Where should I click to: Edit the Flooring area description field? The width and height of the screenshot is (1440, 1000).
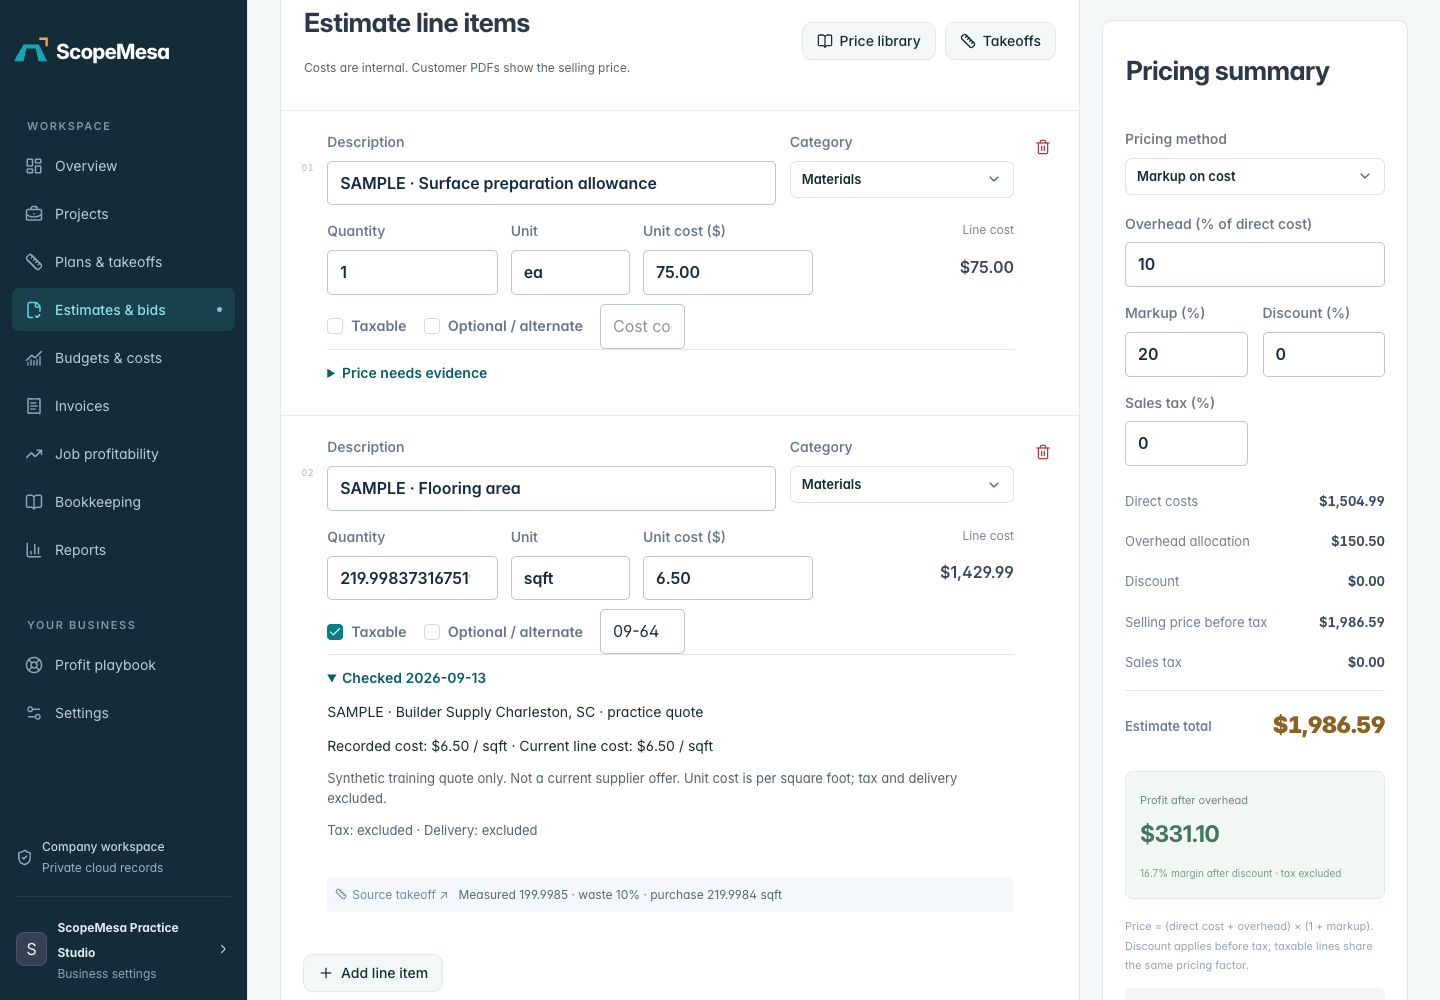[551, 488]
